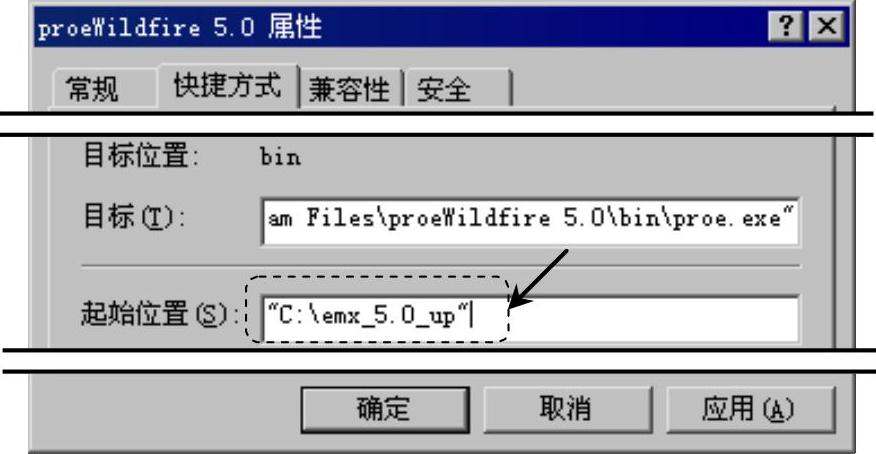Switch to the 常规 tab
This screenshot has height=454, width=876.
(x=93, y=89)
